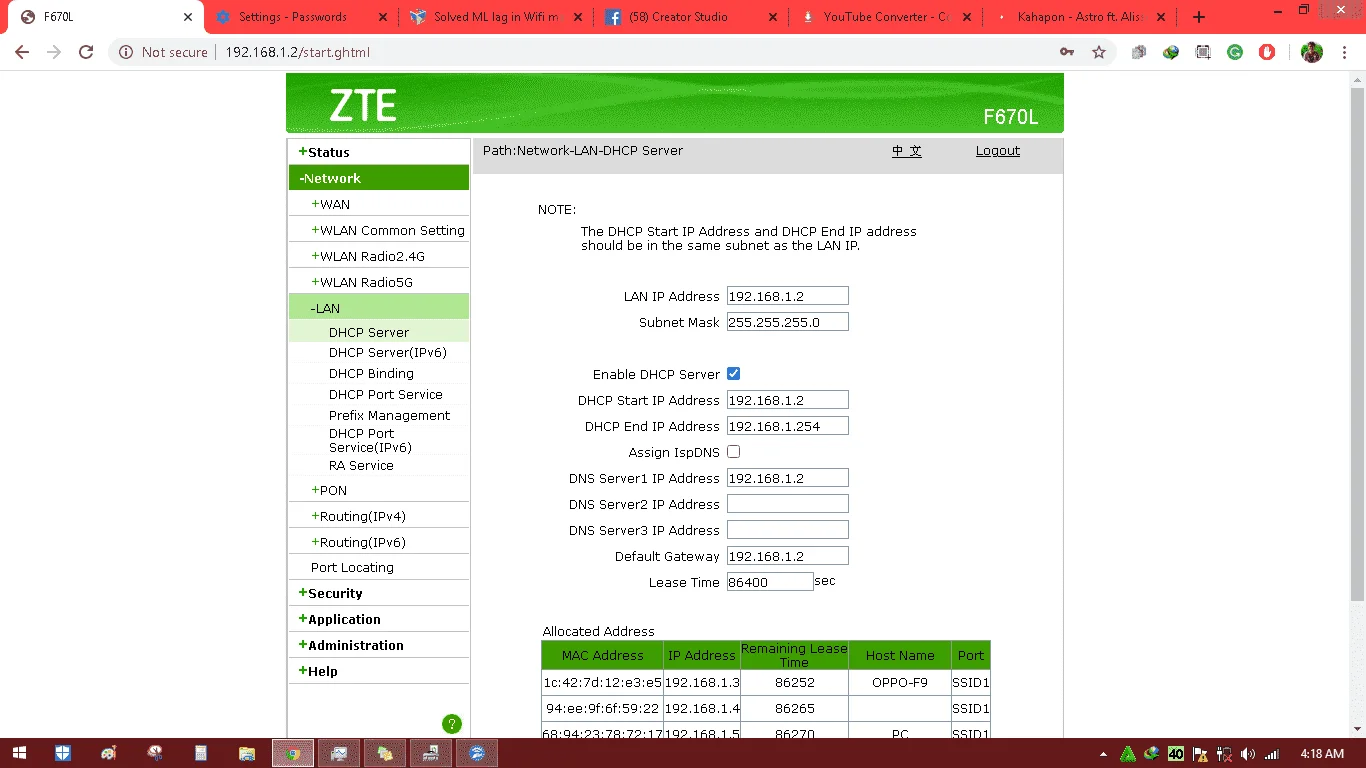This screenshot has width=1366, height=768.
Task: Switch language with the 中文 link
Action: coord(907,150)
